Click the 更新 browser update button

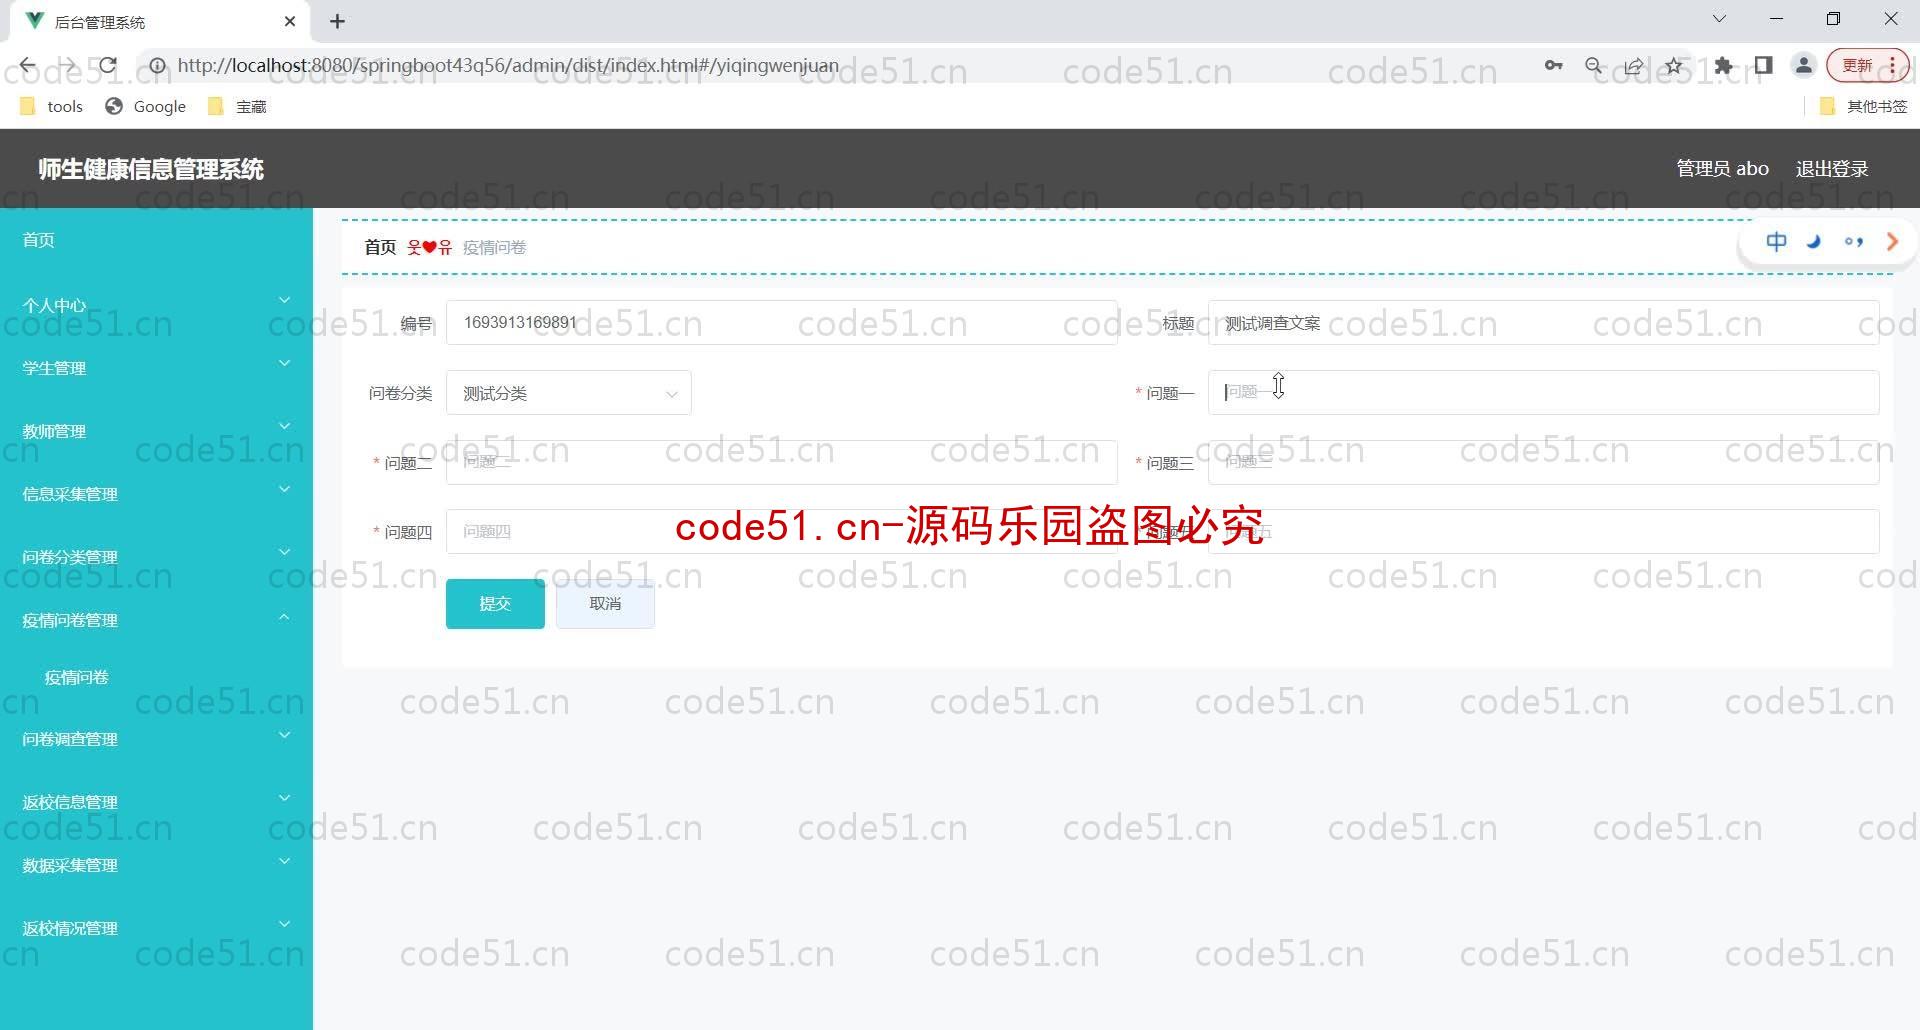1868,66
